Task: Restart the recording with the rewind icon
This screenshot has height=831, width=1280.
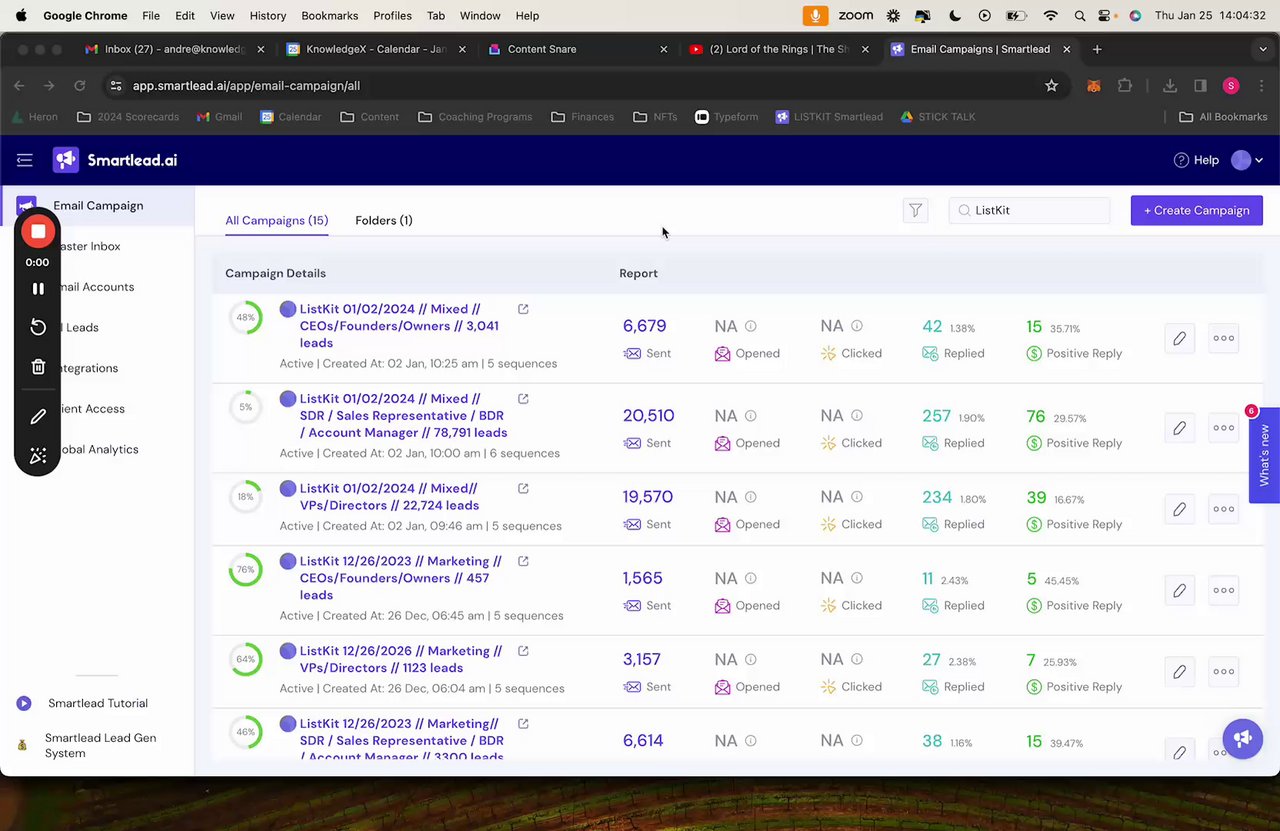Action: click(38, 327)
